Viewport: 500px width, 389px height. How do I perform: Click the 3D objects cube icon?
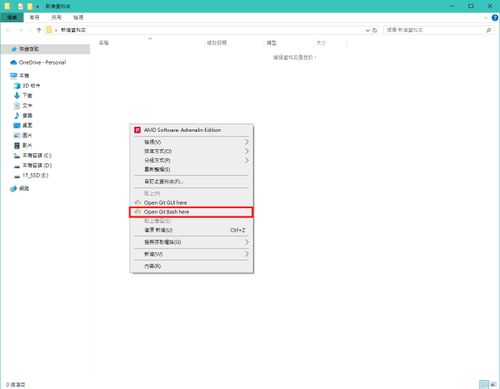point(17,86)
